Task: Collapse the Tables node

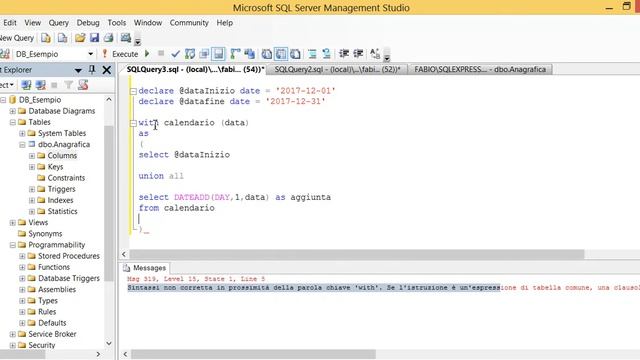Action: [x=13, y=122]
